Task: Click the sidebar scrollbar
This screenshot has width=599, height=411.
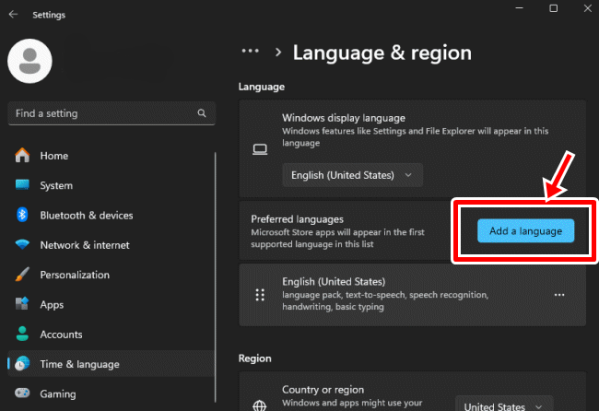Action: [215, 277]
